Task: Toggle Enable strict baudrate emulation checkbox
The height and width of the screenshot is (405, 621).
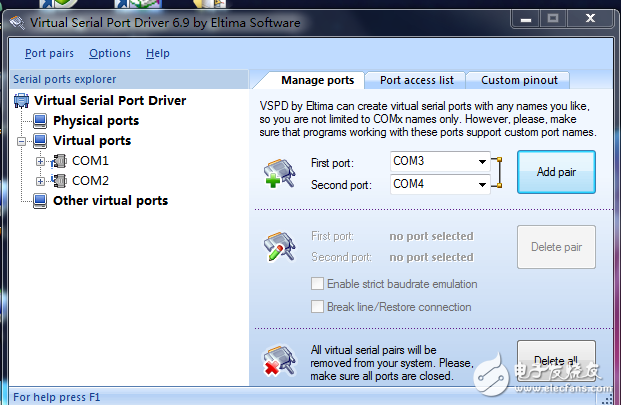Action: pos(317,284)
